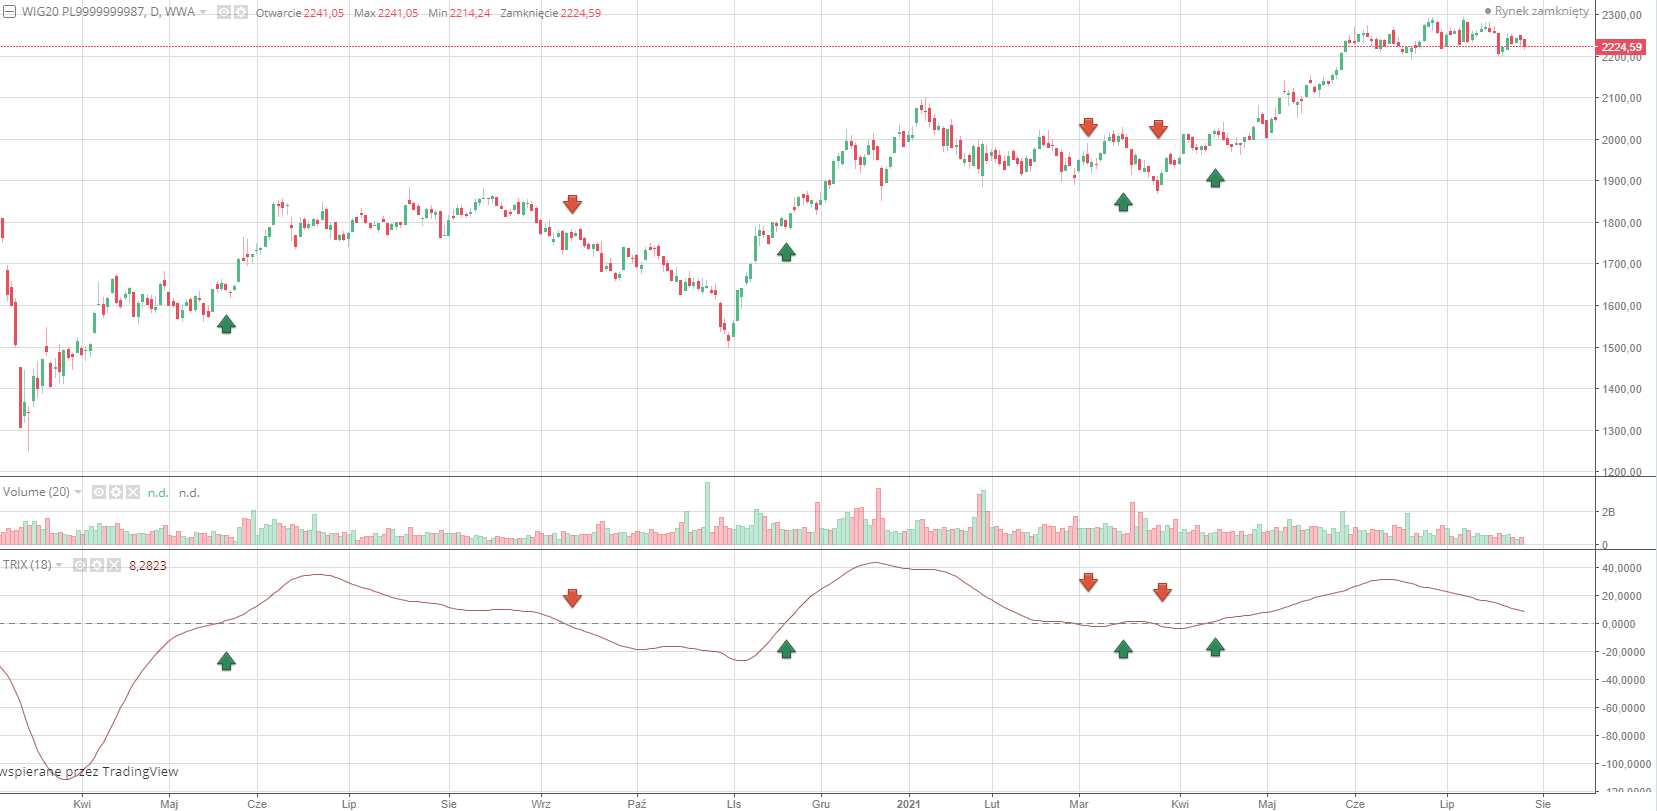Click the Zamknięcie value 2224,59
Screen dimensions: 1657x811
tap(581, 13)
